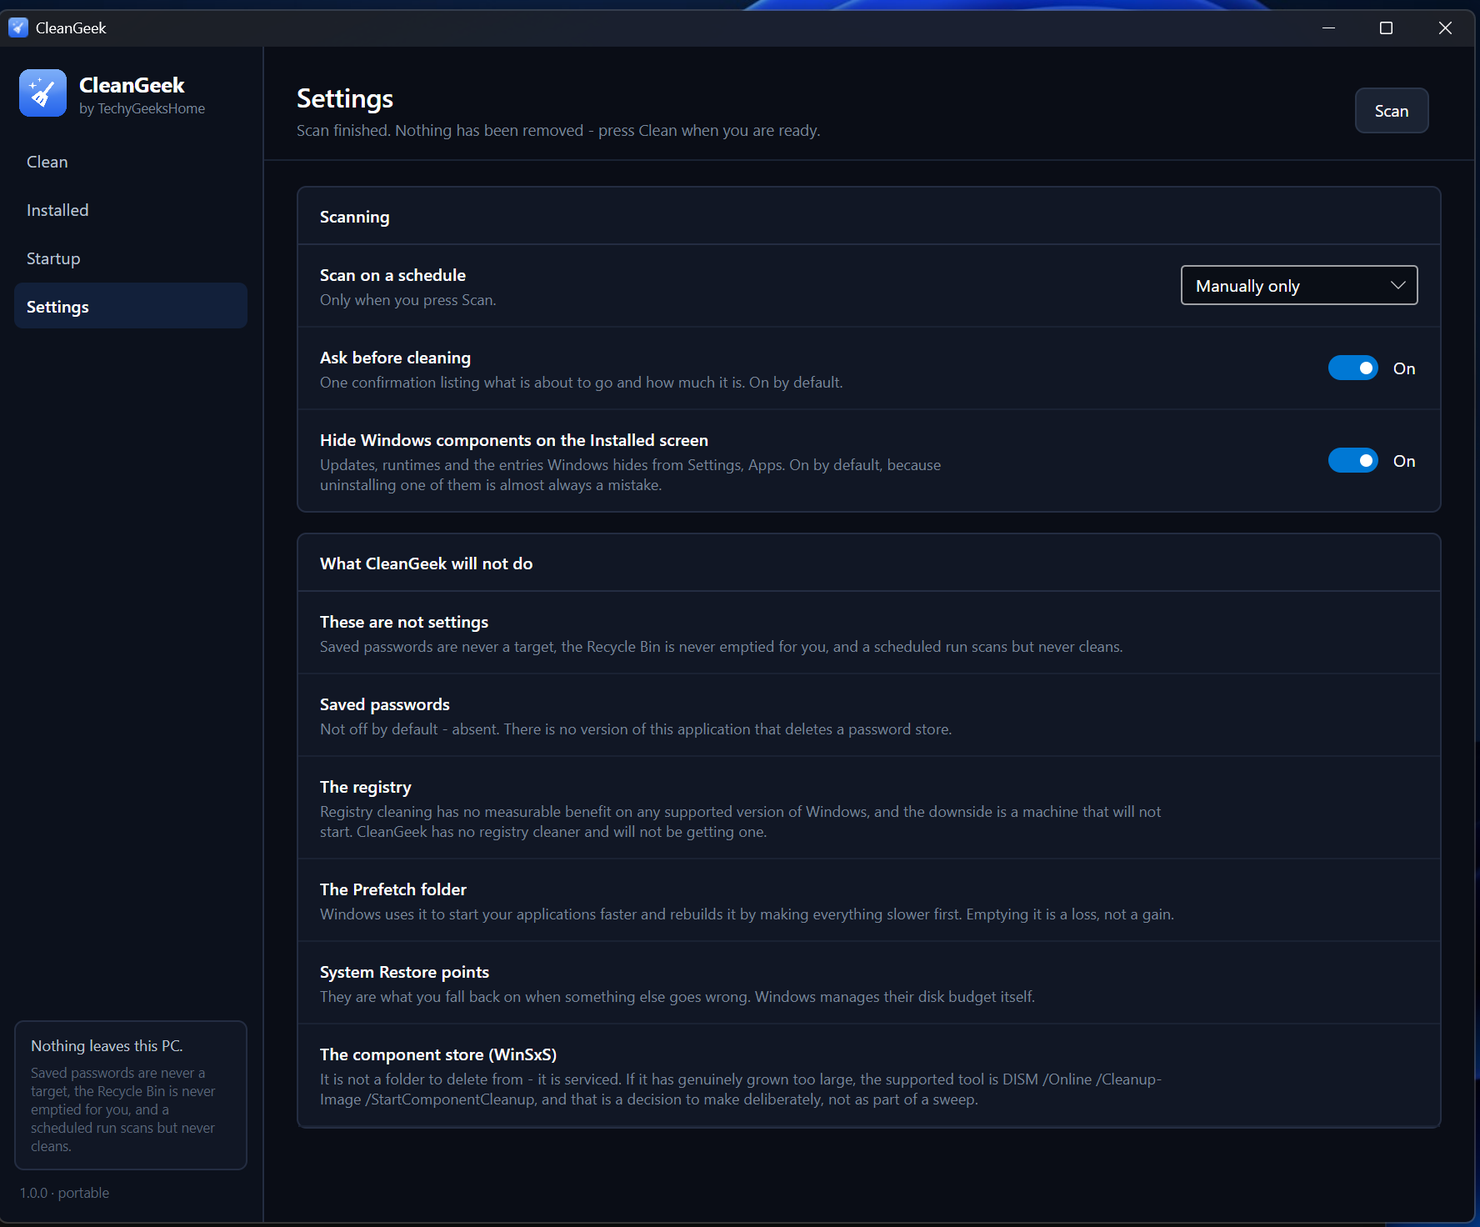
Task: Open the 'Manually only' schedule dropdown
Action: (1299, 285)
